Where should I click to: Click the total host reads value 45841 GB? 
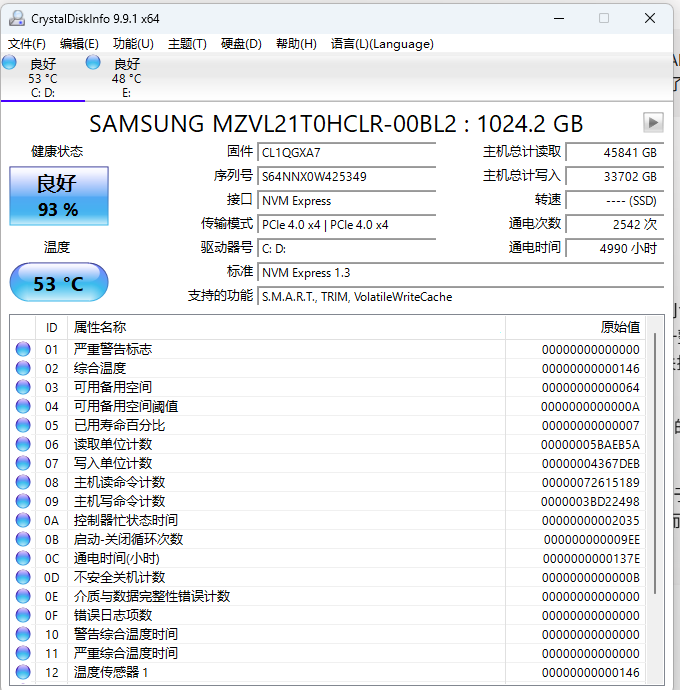click(615, 153)
